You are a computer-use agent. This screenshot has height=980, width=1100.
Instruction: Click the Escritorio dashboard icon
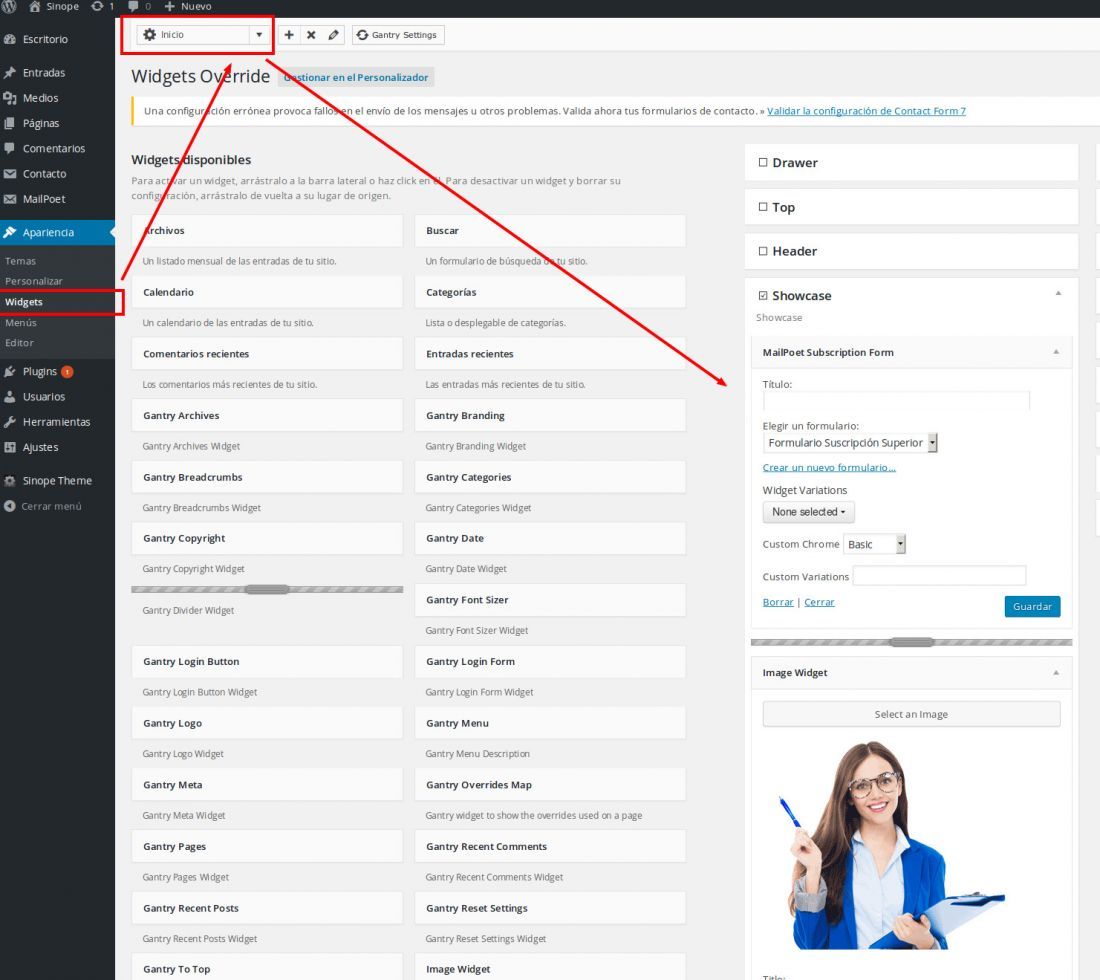click(10, 39)
